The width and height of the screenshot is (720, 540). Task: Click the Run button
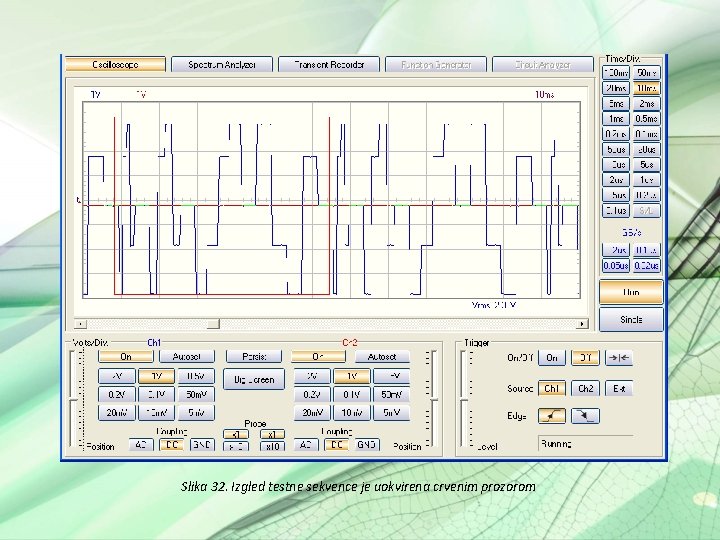coord(631,291)
